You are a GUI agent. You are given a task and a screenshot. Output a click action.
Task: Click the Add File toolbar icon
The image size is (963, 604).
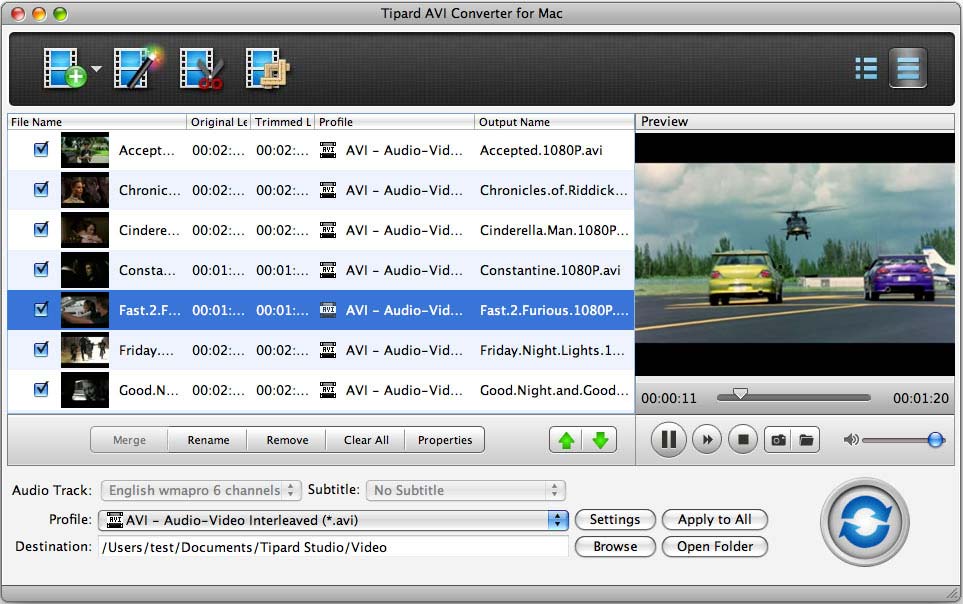64,68
